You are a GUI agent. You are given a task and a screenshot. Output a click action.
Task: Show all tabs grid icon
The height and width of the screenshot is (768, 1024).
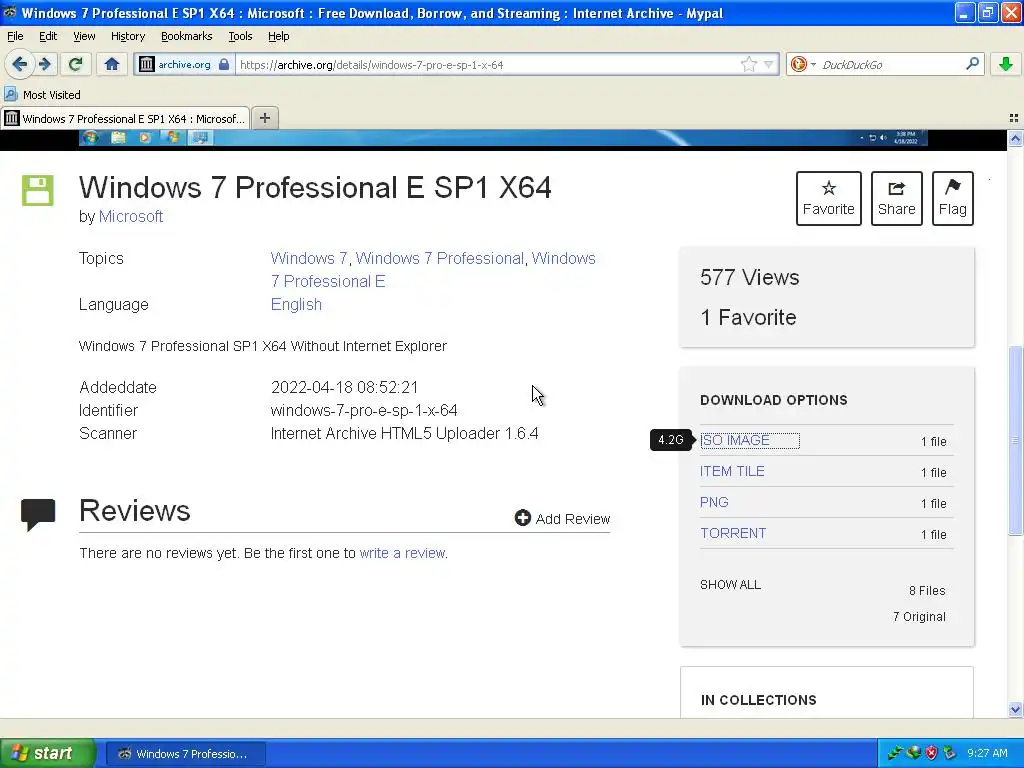tap(1014, 118)
